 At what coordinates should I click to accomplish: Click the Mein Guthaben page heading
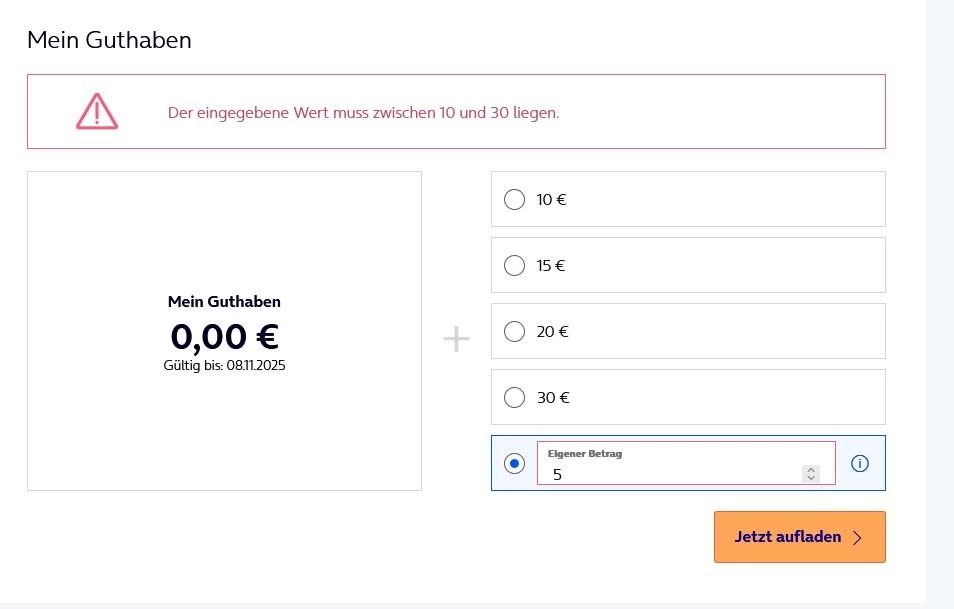tap(109, 40)
